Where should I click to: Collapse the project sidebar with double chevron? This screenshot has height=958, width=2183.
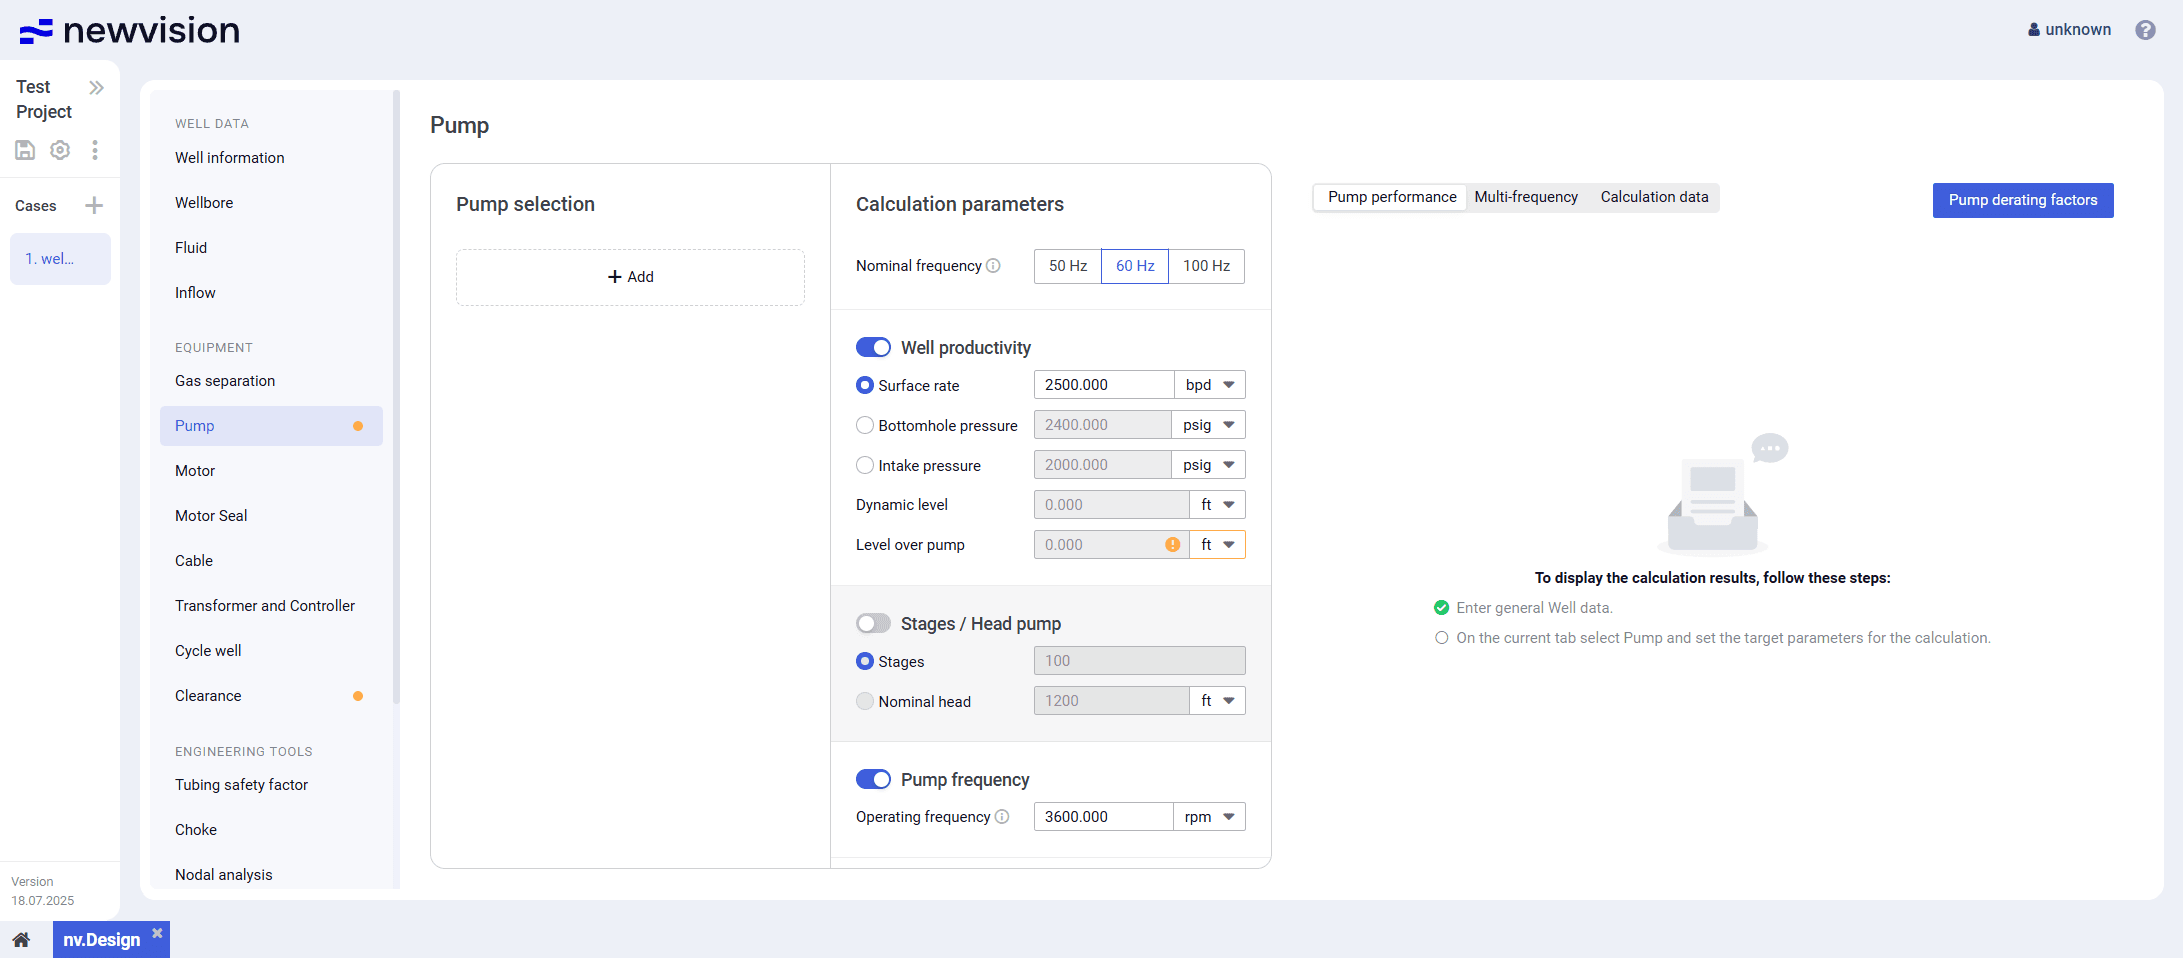pyautogui.click(x=96, y=88)
